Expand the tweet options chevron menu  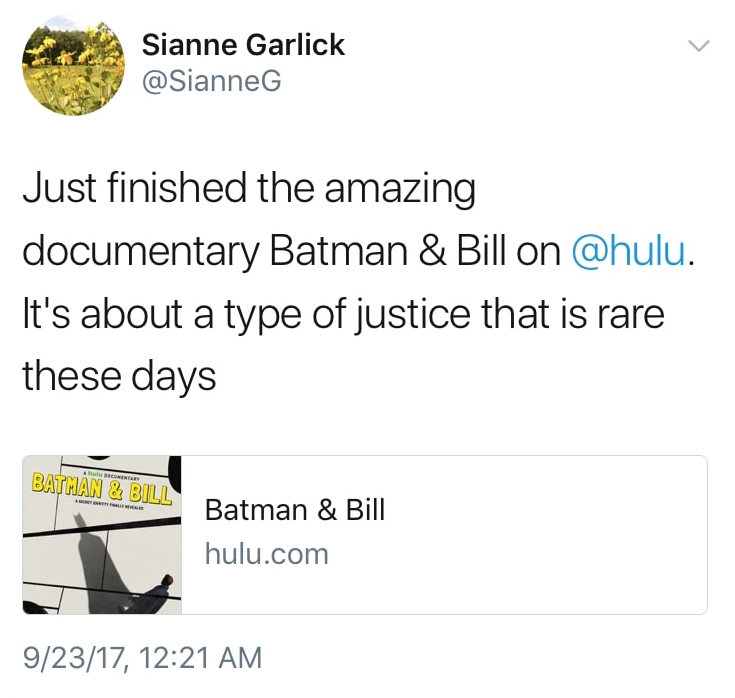(x=699, y=46)
